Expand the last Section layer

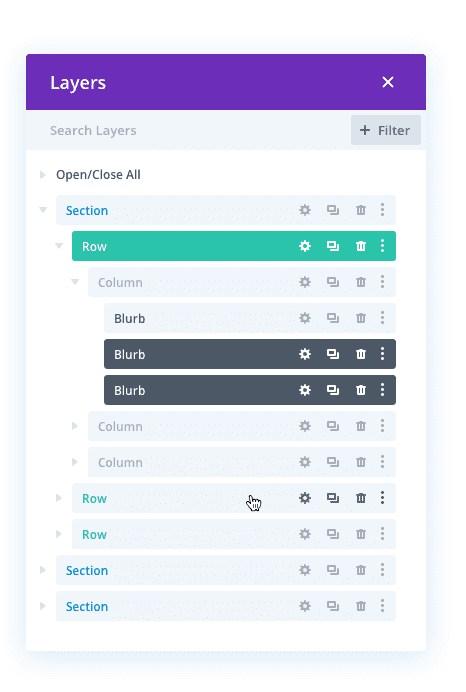[x=42, y=606]
